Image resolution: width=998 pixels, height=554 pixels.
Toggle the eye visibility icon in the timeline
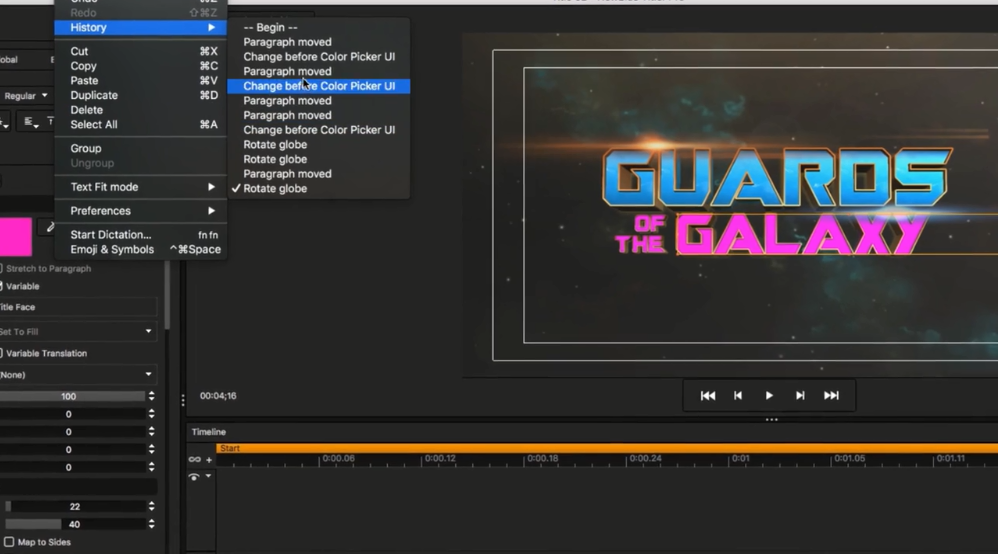(x=194, y=478)
